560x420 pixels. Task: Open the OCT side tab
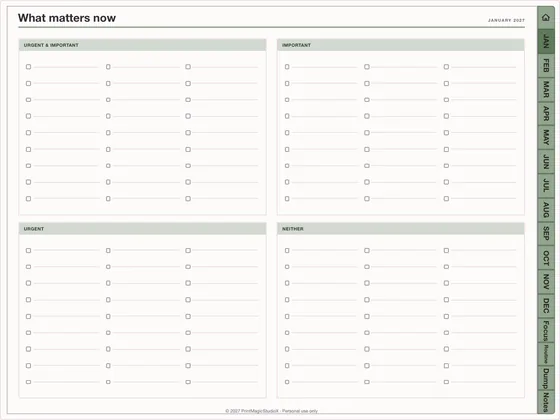(546, 258)
